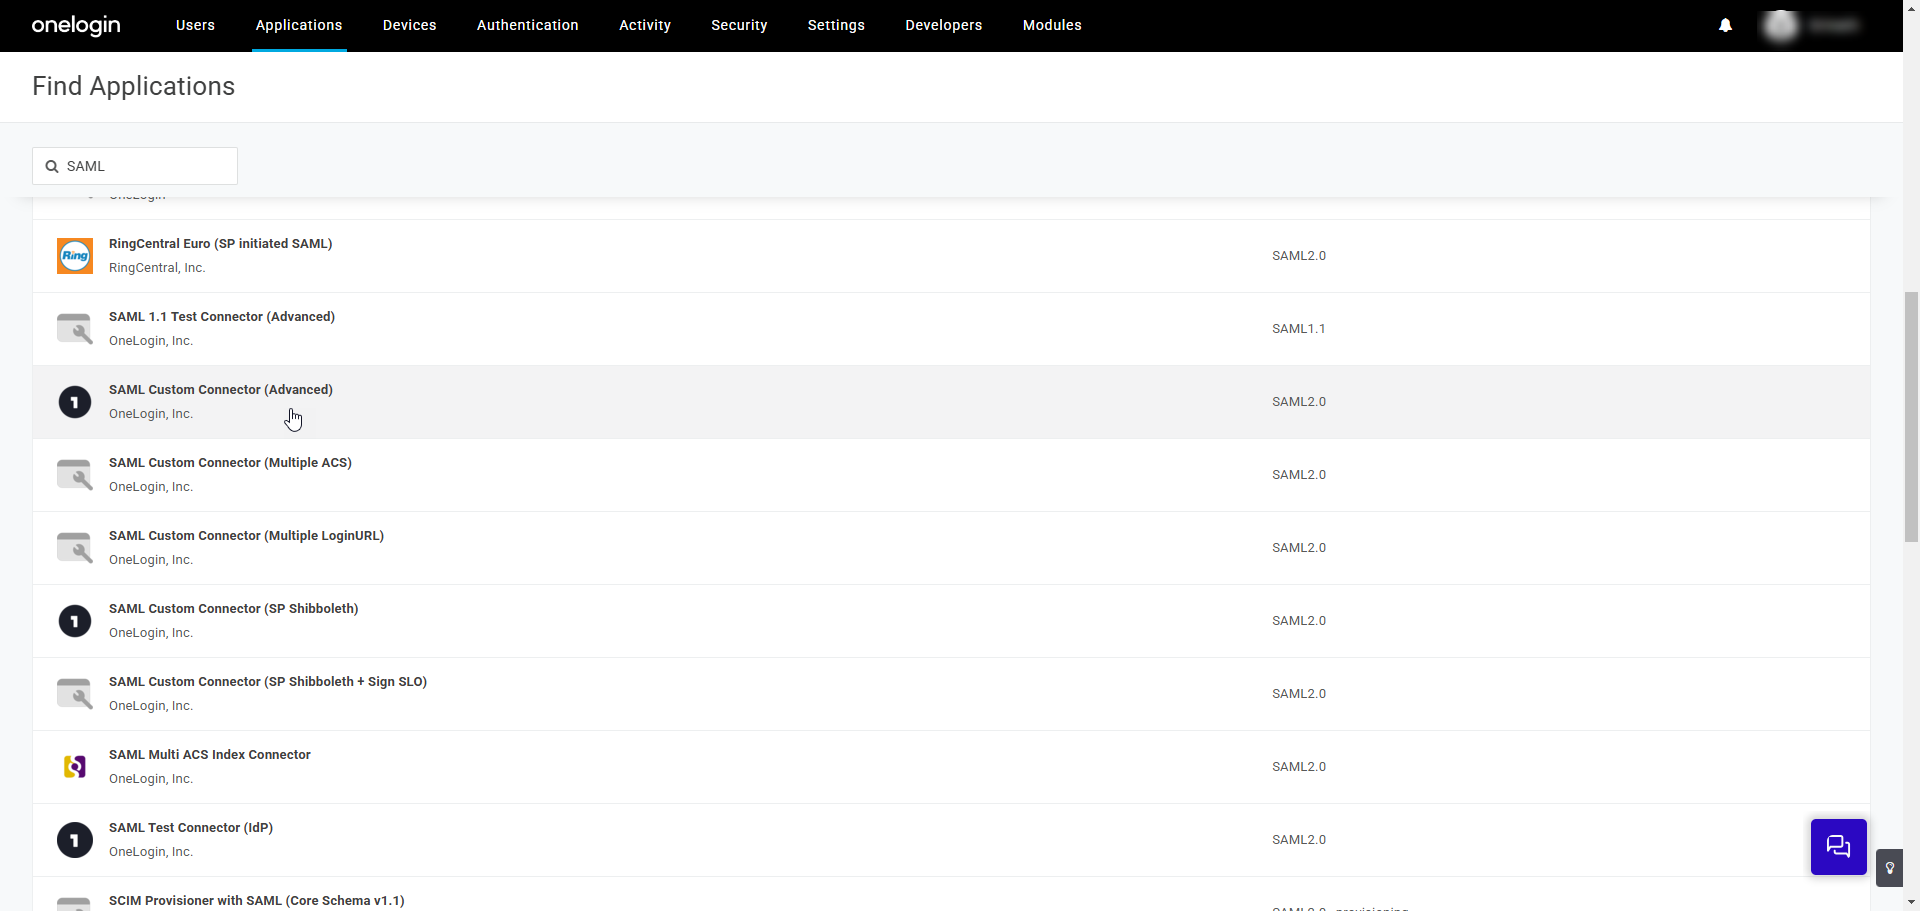Viewport: 1920px width, 911px height.
Task: Select SAML Custom Connector (SP Shibboleth + Sign SLO)
Action: click(951, 694)
